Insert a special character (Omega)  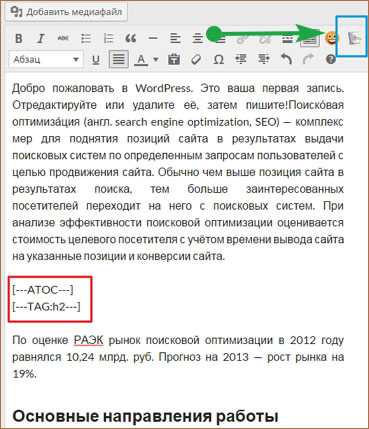click(x=218, y=60)
